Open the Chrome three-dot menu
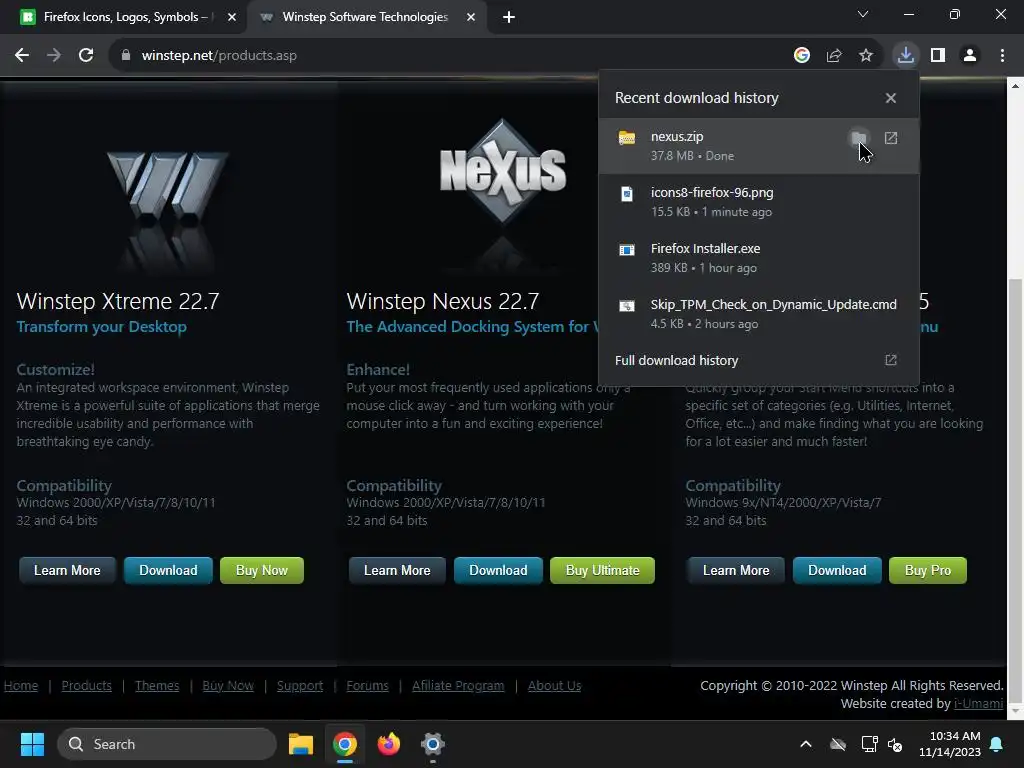This screenshot has width=1024, height=768. [x=1002, y=56]
